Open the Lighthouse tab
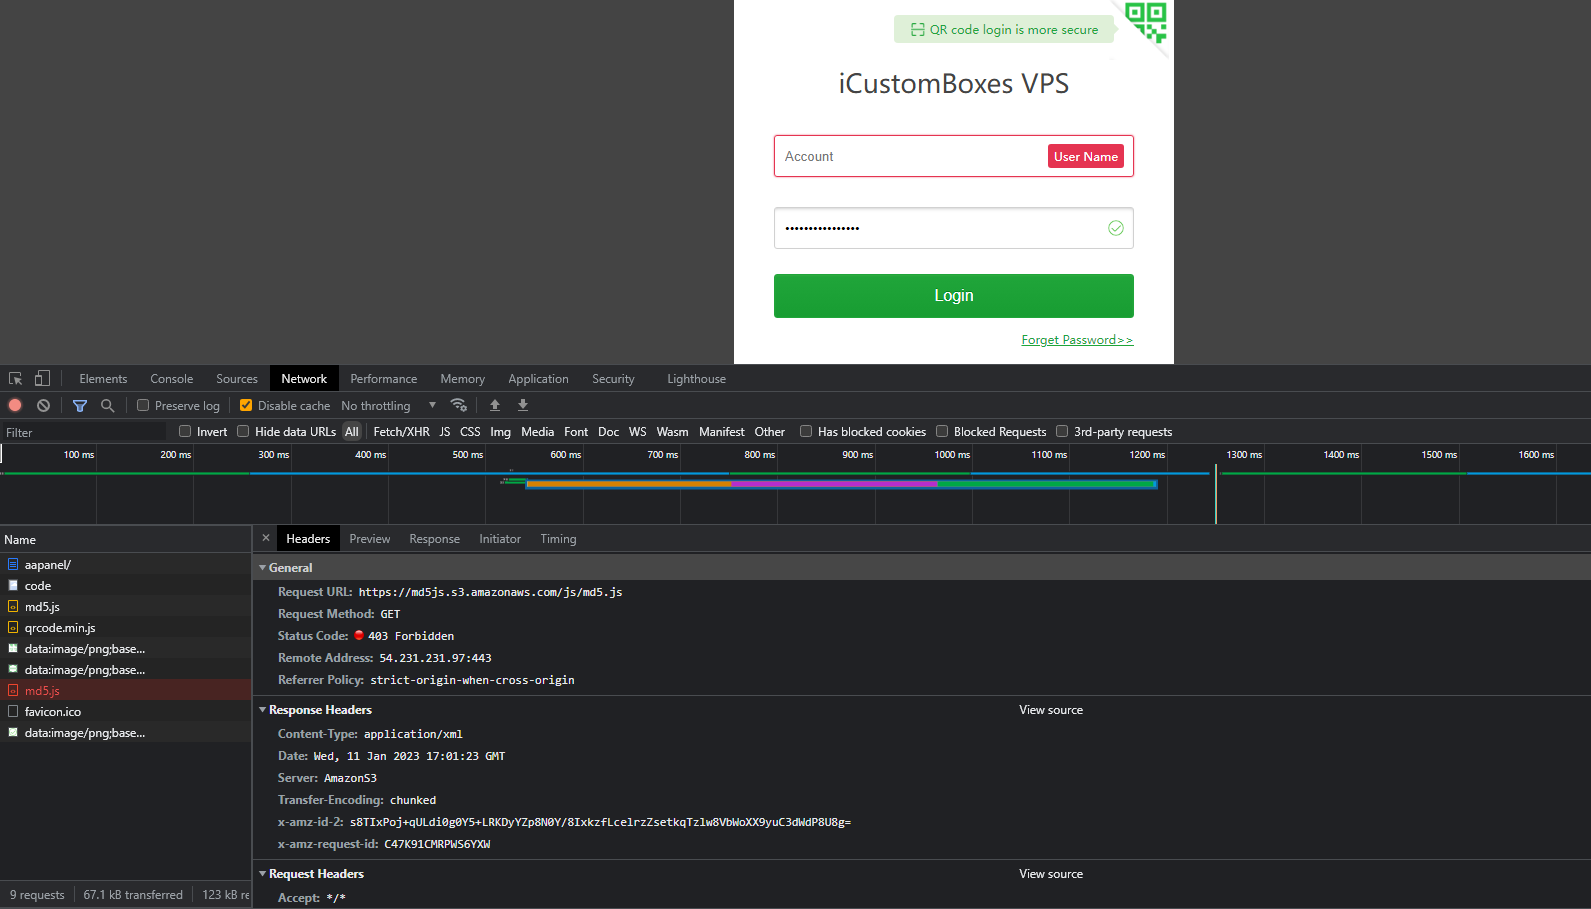1591x909 pixels. pyautogui.click(x=697, y=379)
